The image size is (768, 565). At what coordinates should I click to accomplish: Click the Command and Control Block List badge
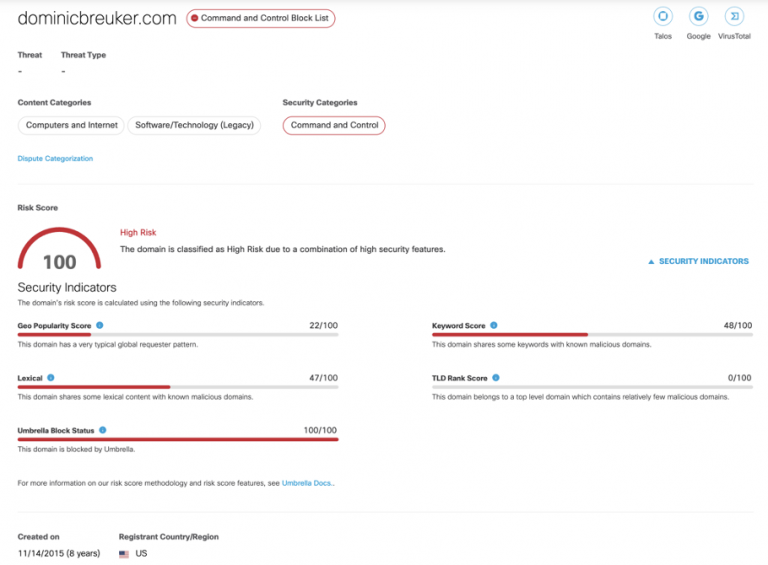pyautogui.click(x=261, y=18)
